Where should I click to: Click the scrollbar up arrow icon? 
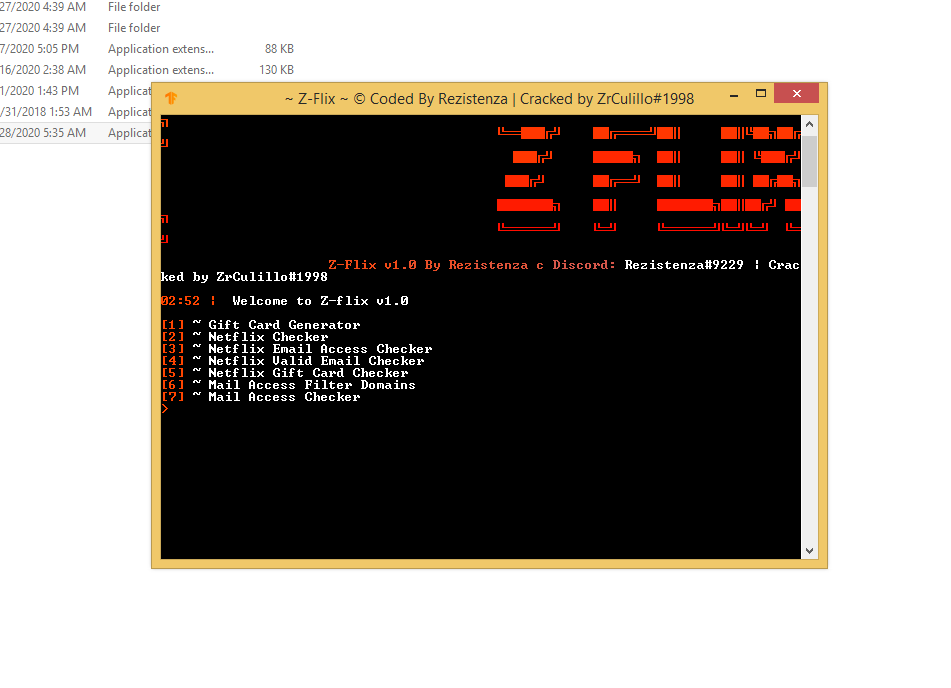tap(810, 123)
